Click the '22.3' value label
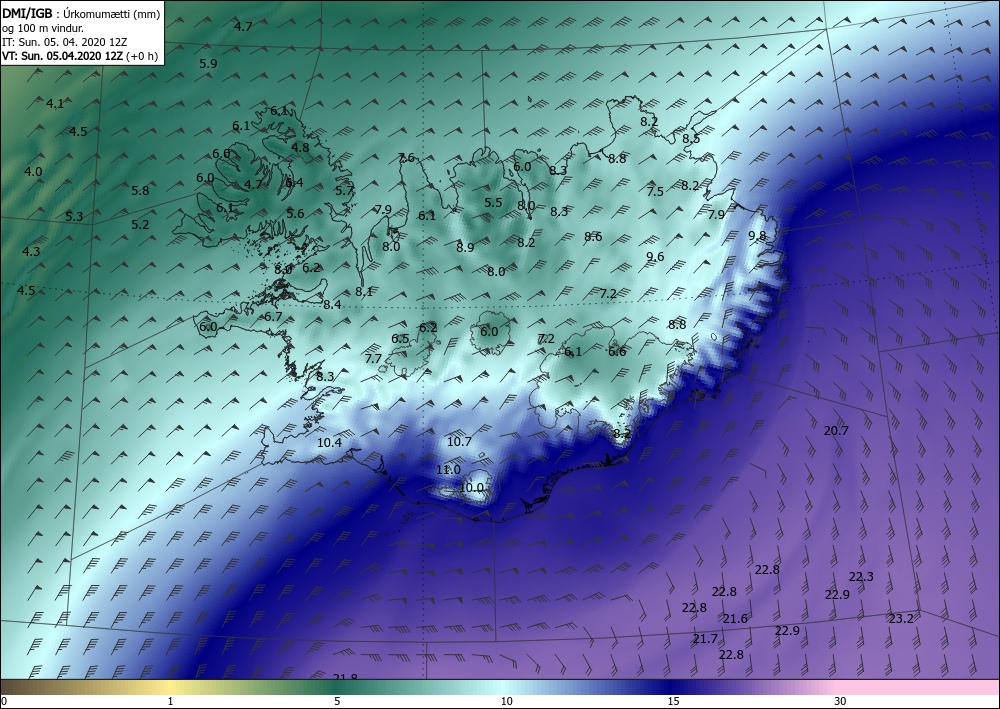1000x709 pixels. pos(861,577)
